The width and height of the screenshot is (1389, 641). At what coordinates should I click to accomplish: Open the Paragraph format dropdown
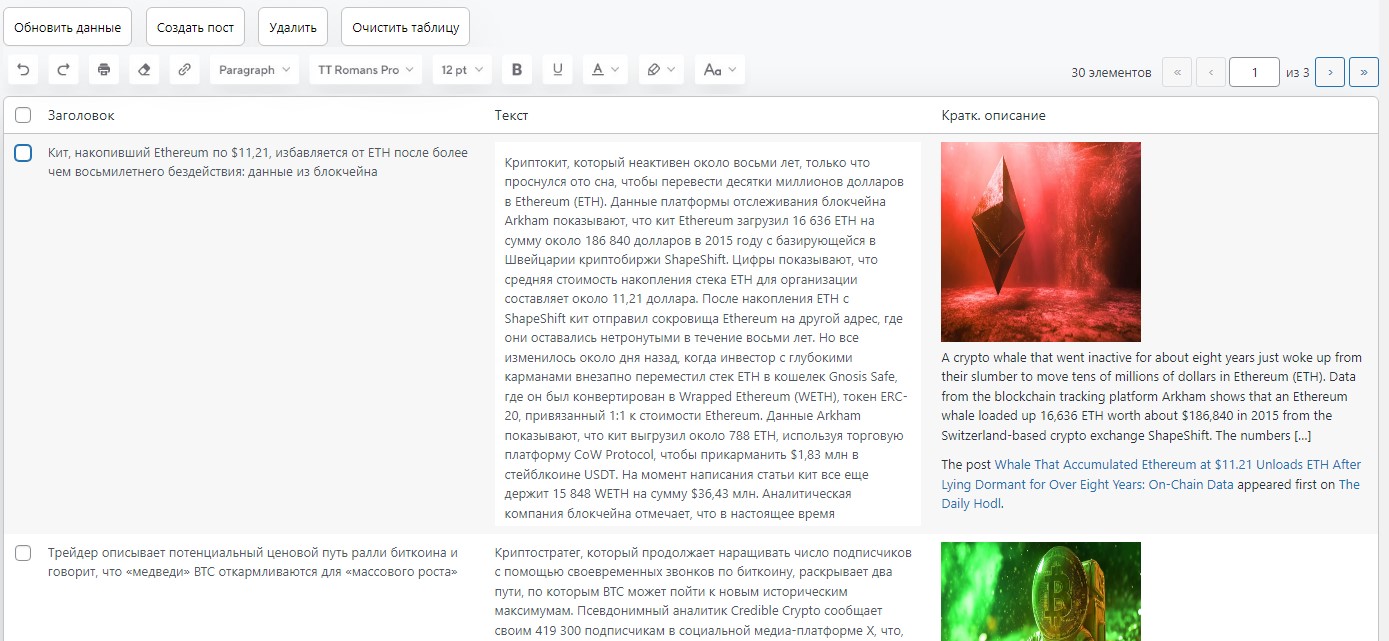[x=254, y=70]
